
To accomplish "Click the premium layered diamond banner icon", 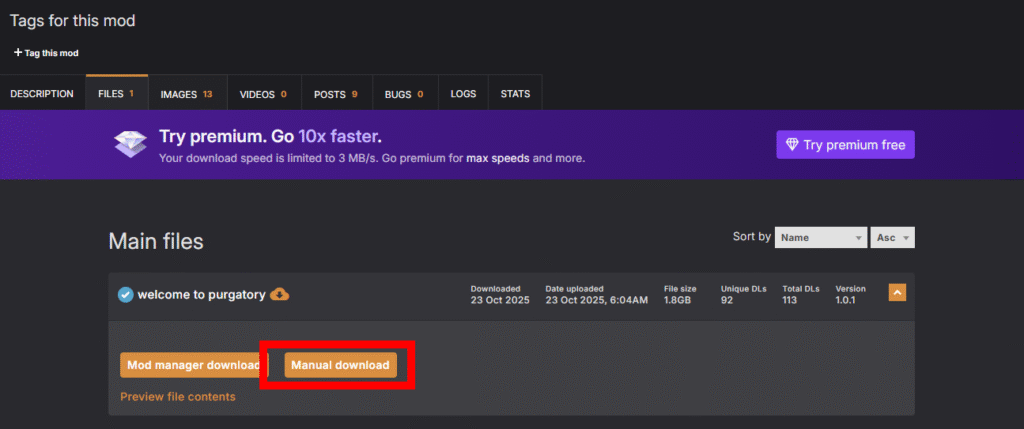I will pos(130,145).
